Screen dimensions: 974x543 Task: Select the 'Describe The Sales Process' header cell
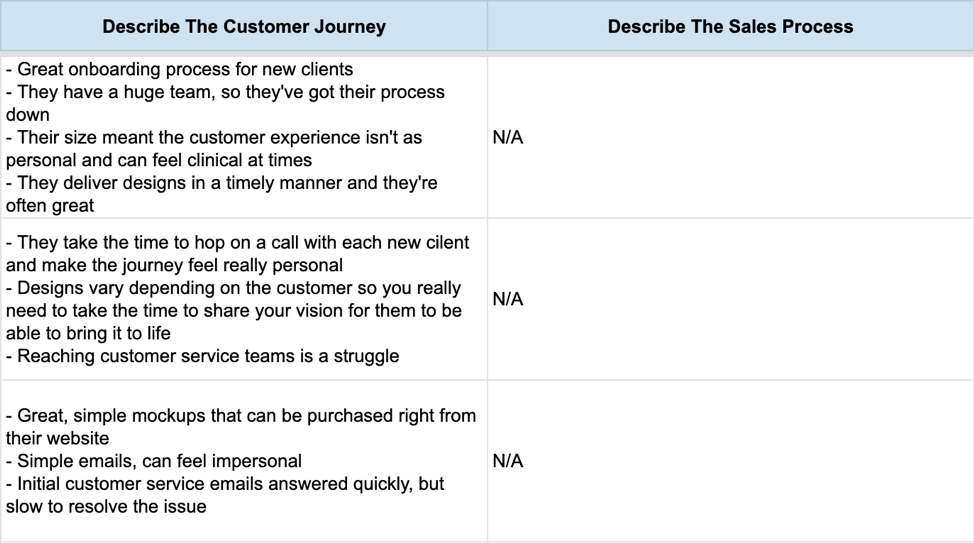click(x=730, y=26)
